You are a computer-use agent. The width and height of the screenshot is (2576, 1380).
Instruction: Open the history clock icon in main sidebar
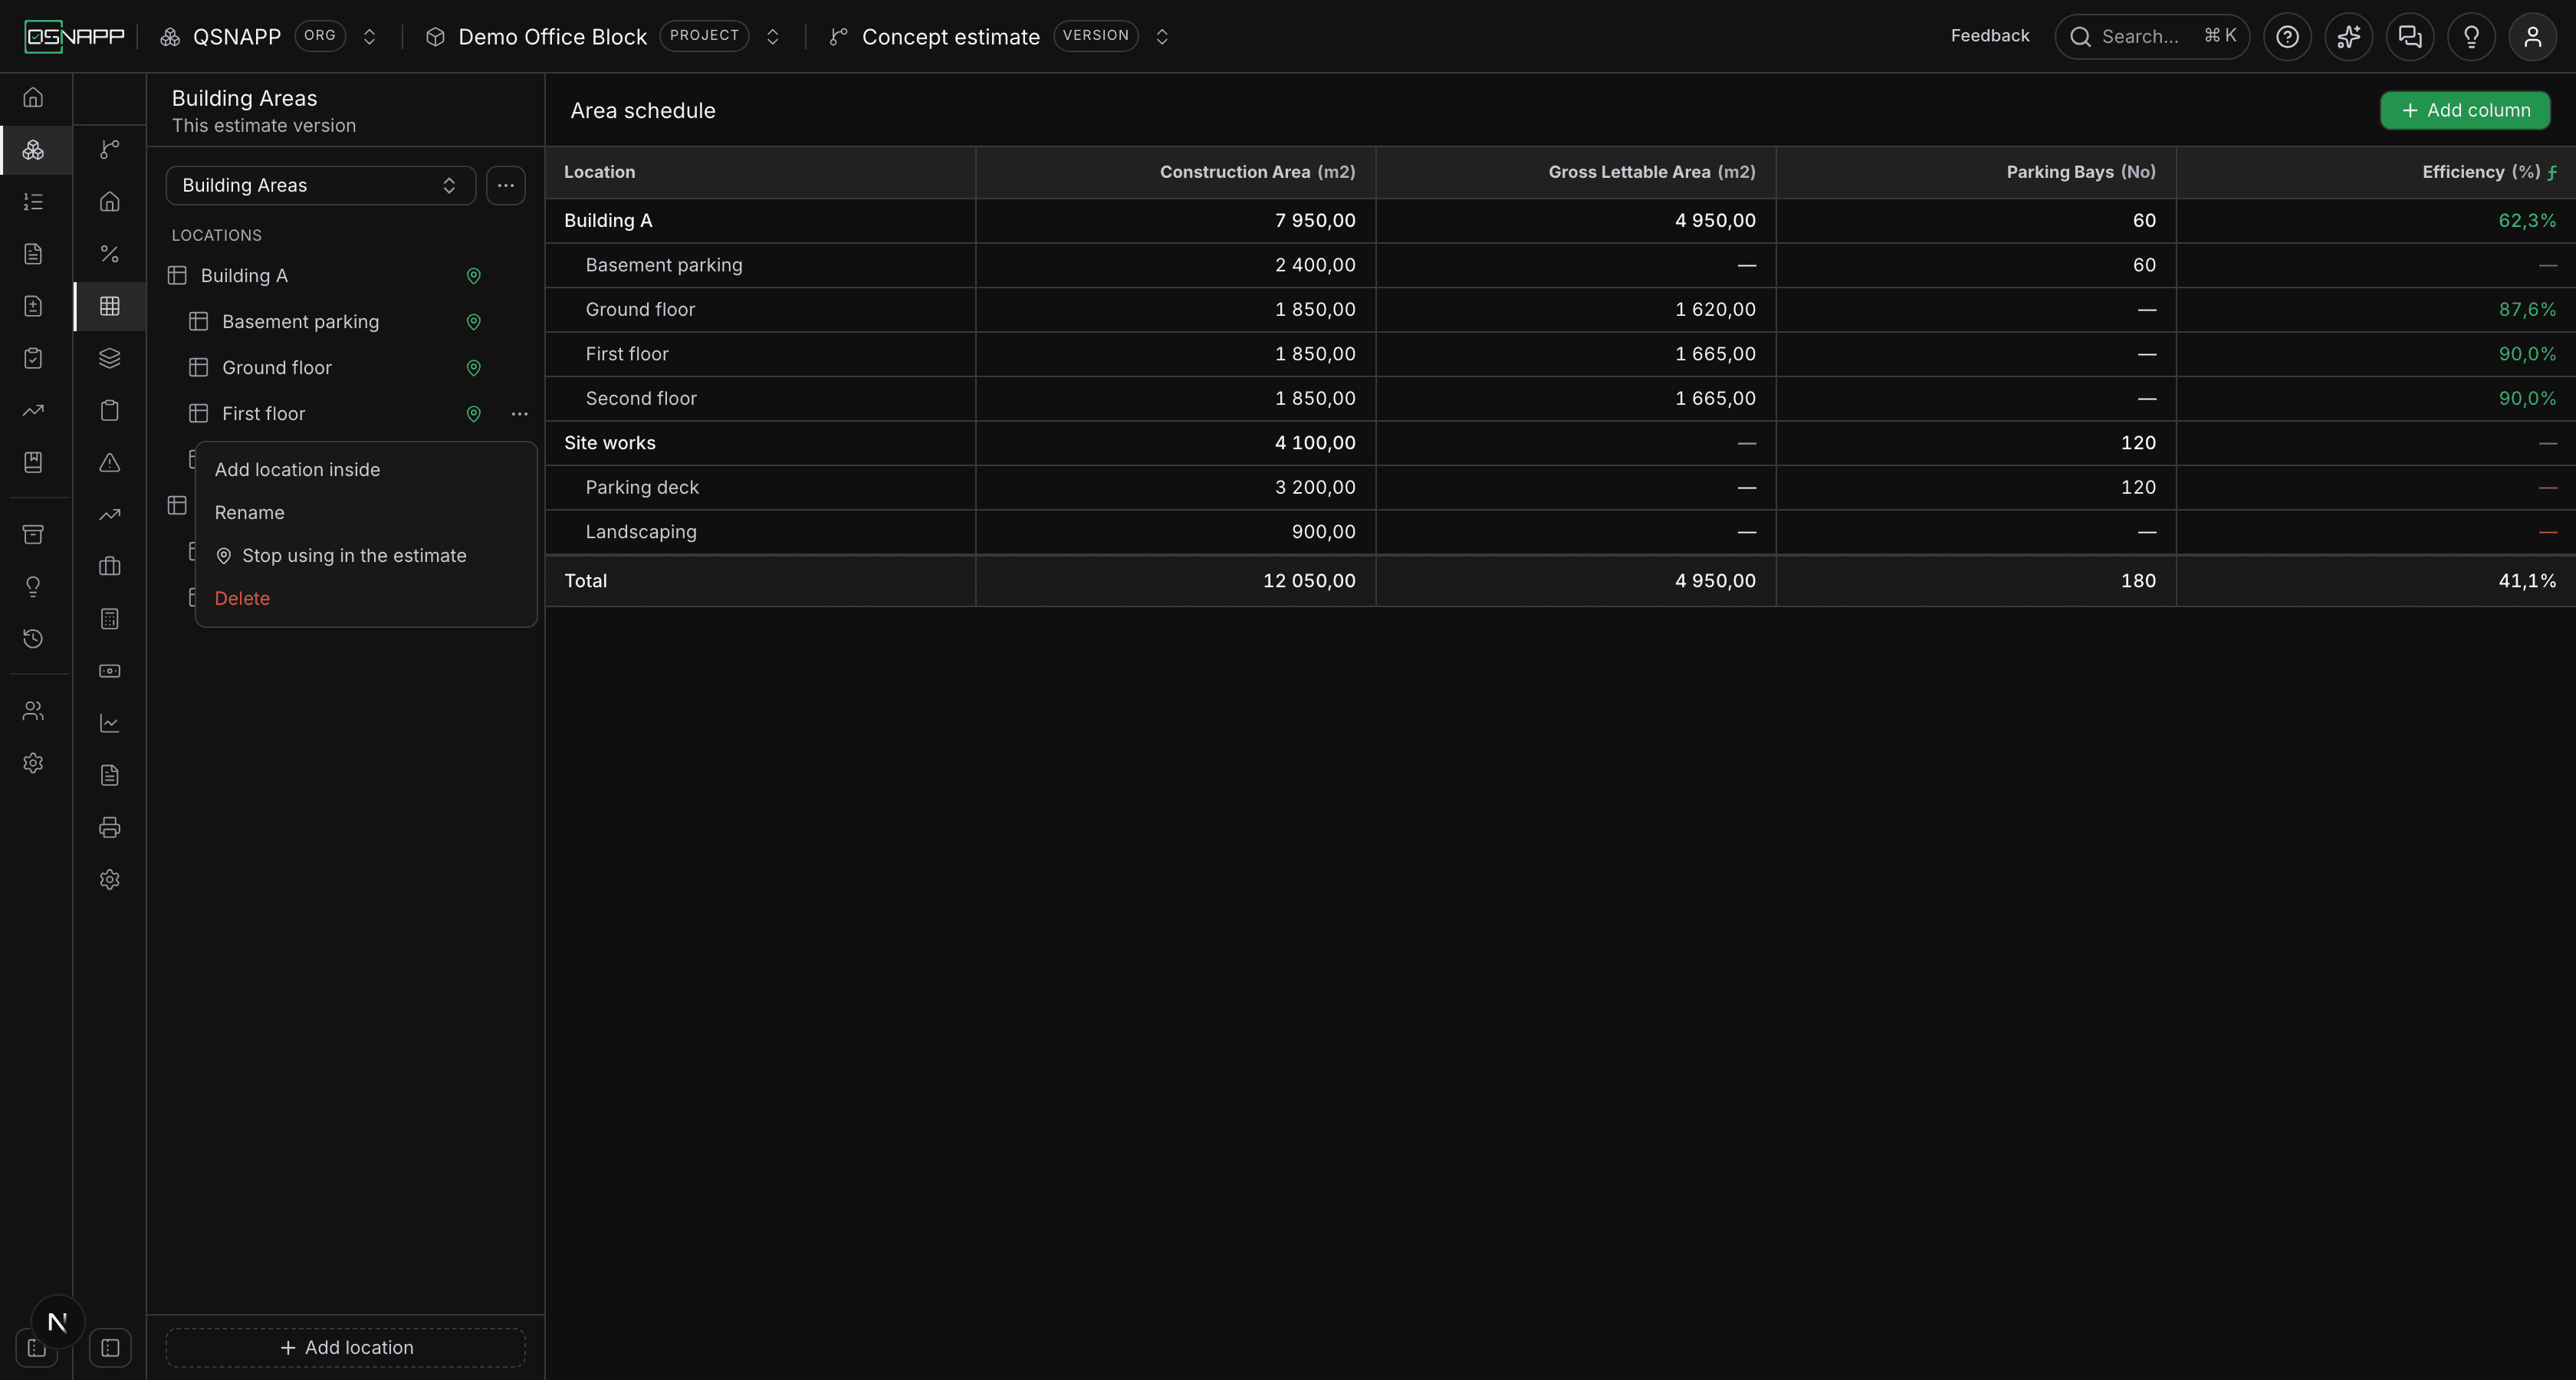(33, 638)
